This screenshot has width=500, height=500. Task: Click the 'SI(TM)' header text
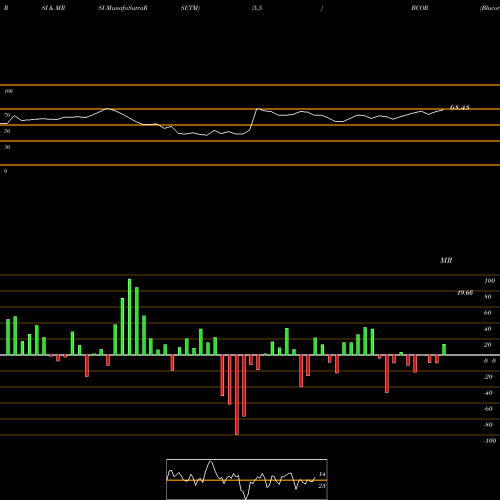pos(190,8)
